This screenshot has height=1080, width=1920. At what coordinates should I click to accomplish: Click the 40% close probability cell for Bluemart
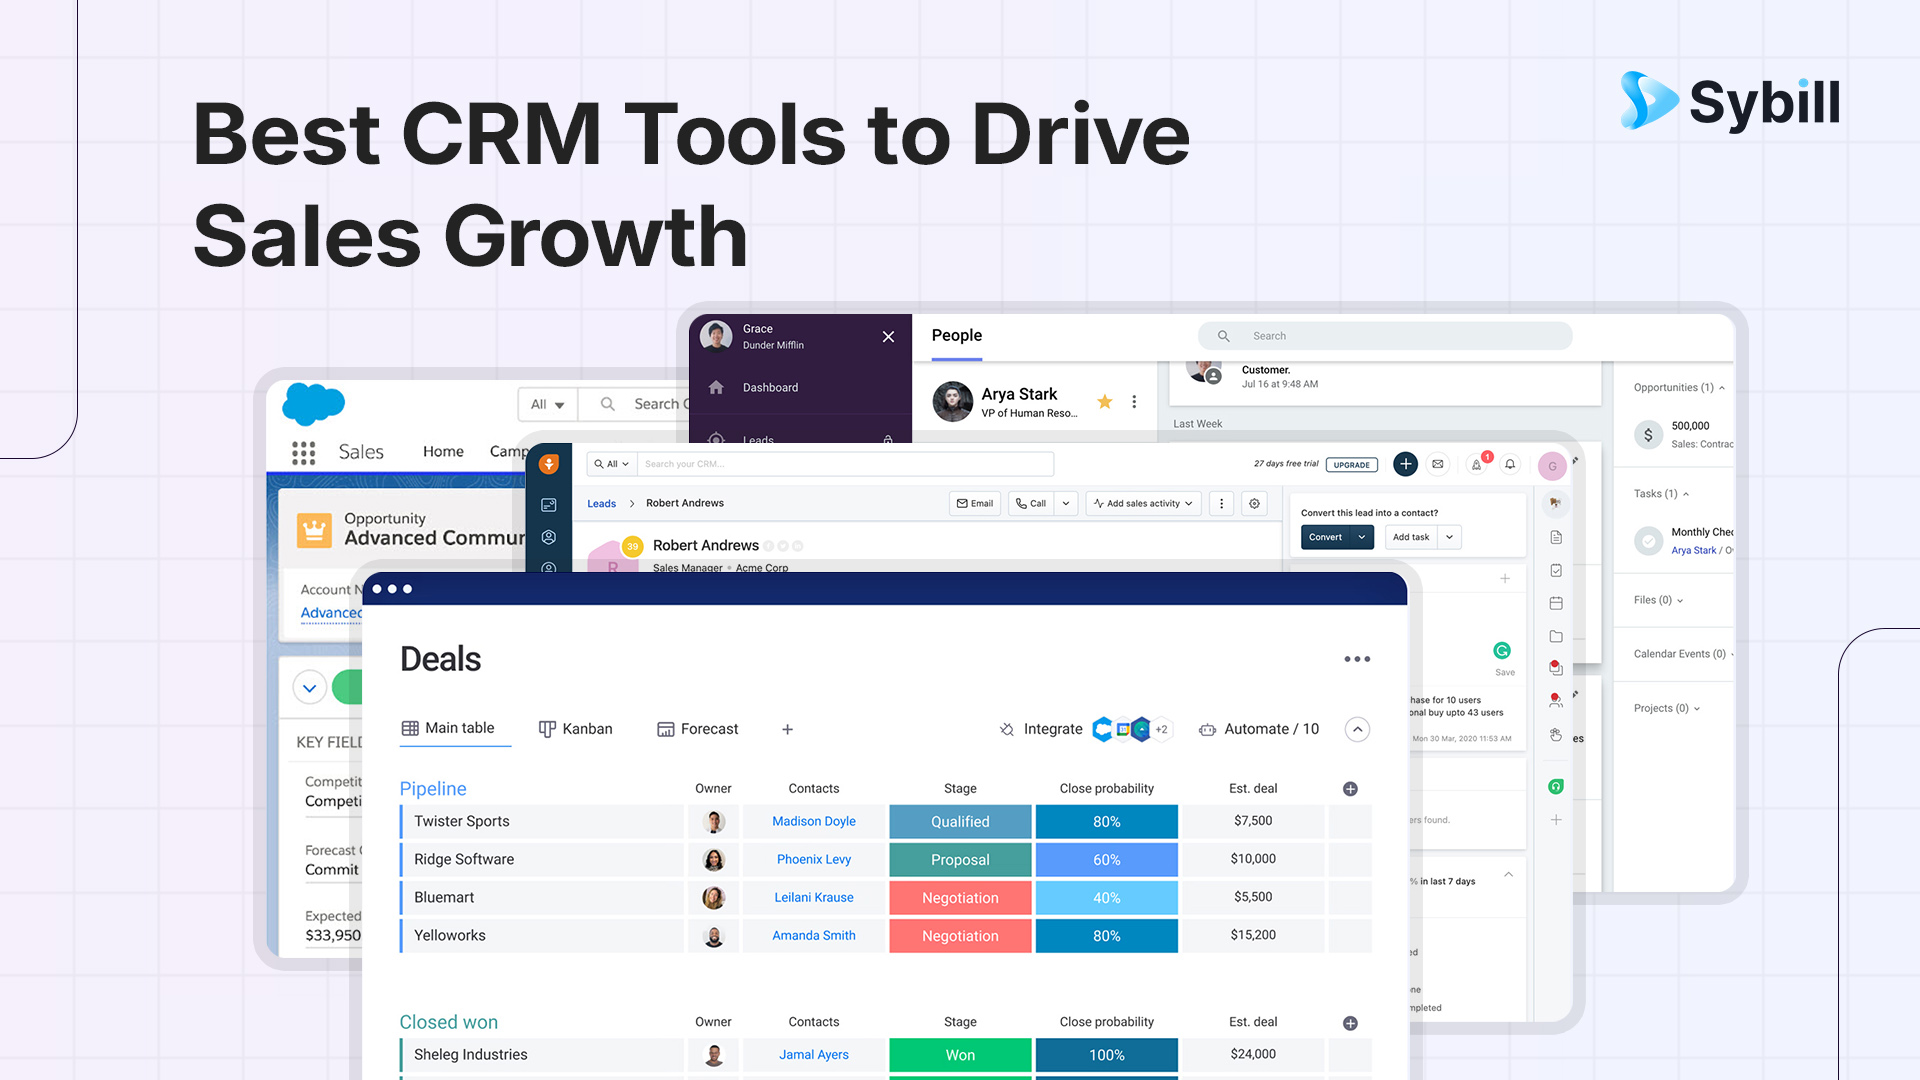coord(1106,898)
